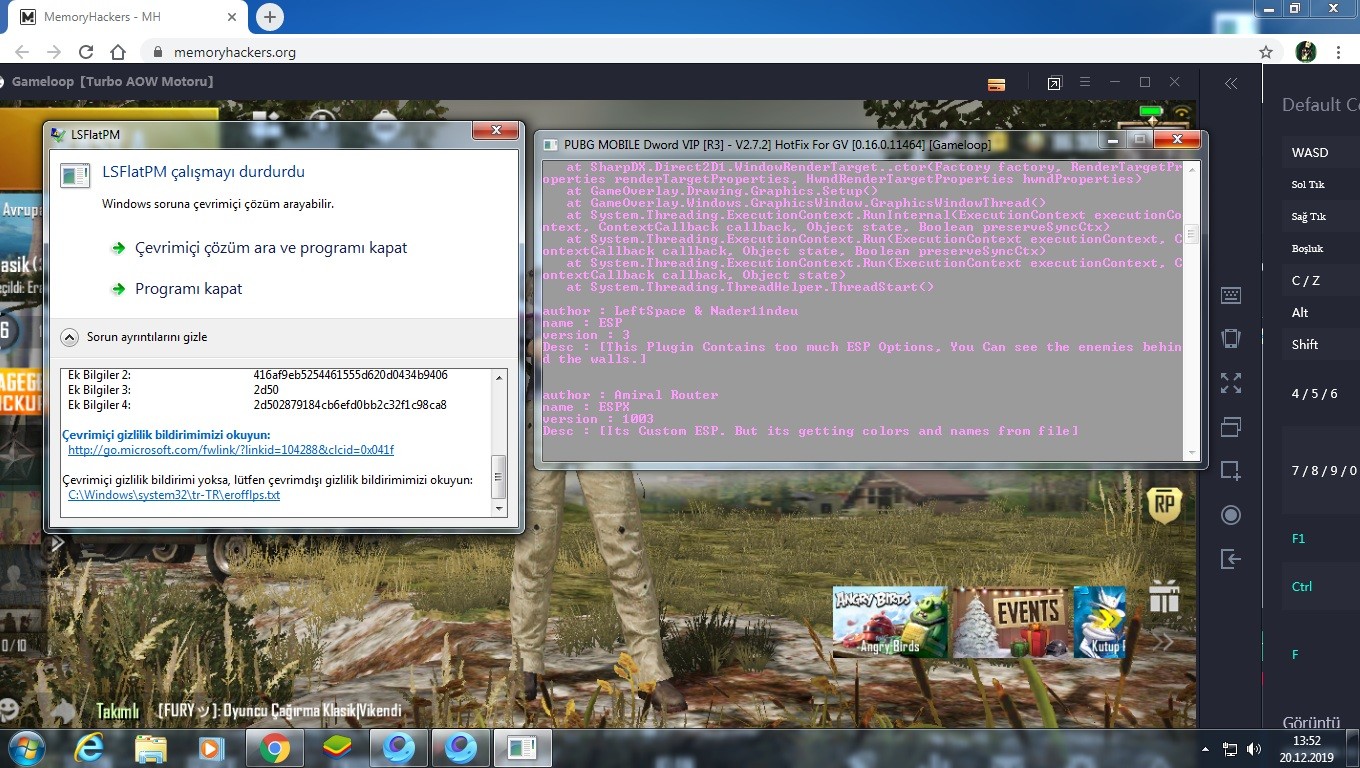Click Chrome forward navigation arrow

[54, 52]
